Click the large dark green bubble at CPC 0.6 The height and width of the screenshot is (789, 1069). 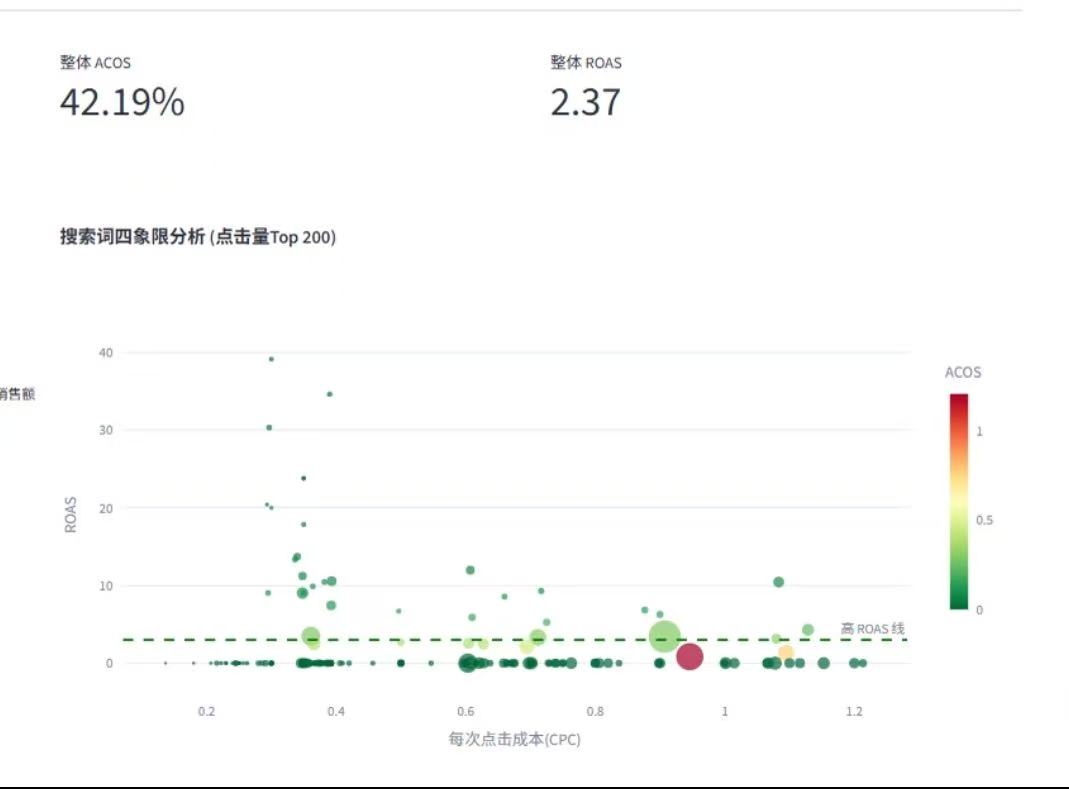click(467, 663)
